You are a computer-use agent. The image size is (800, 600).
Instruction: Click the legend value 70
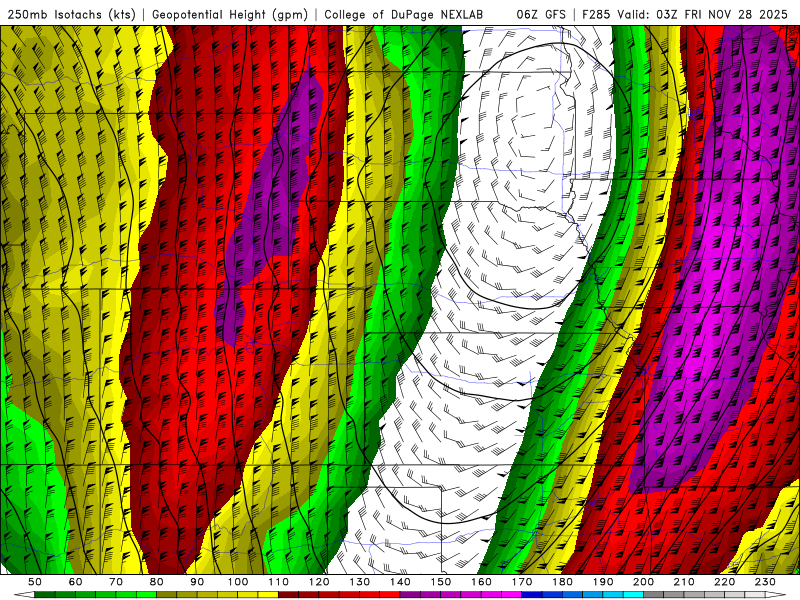tap(116, 582)
